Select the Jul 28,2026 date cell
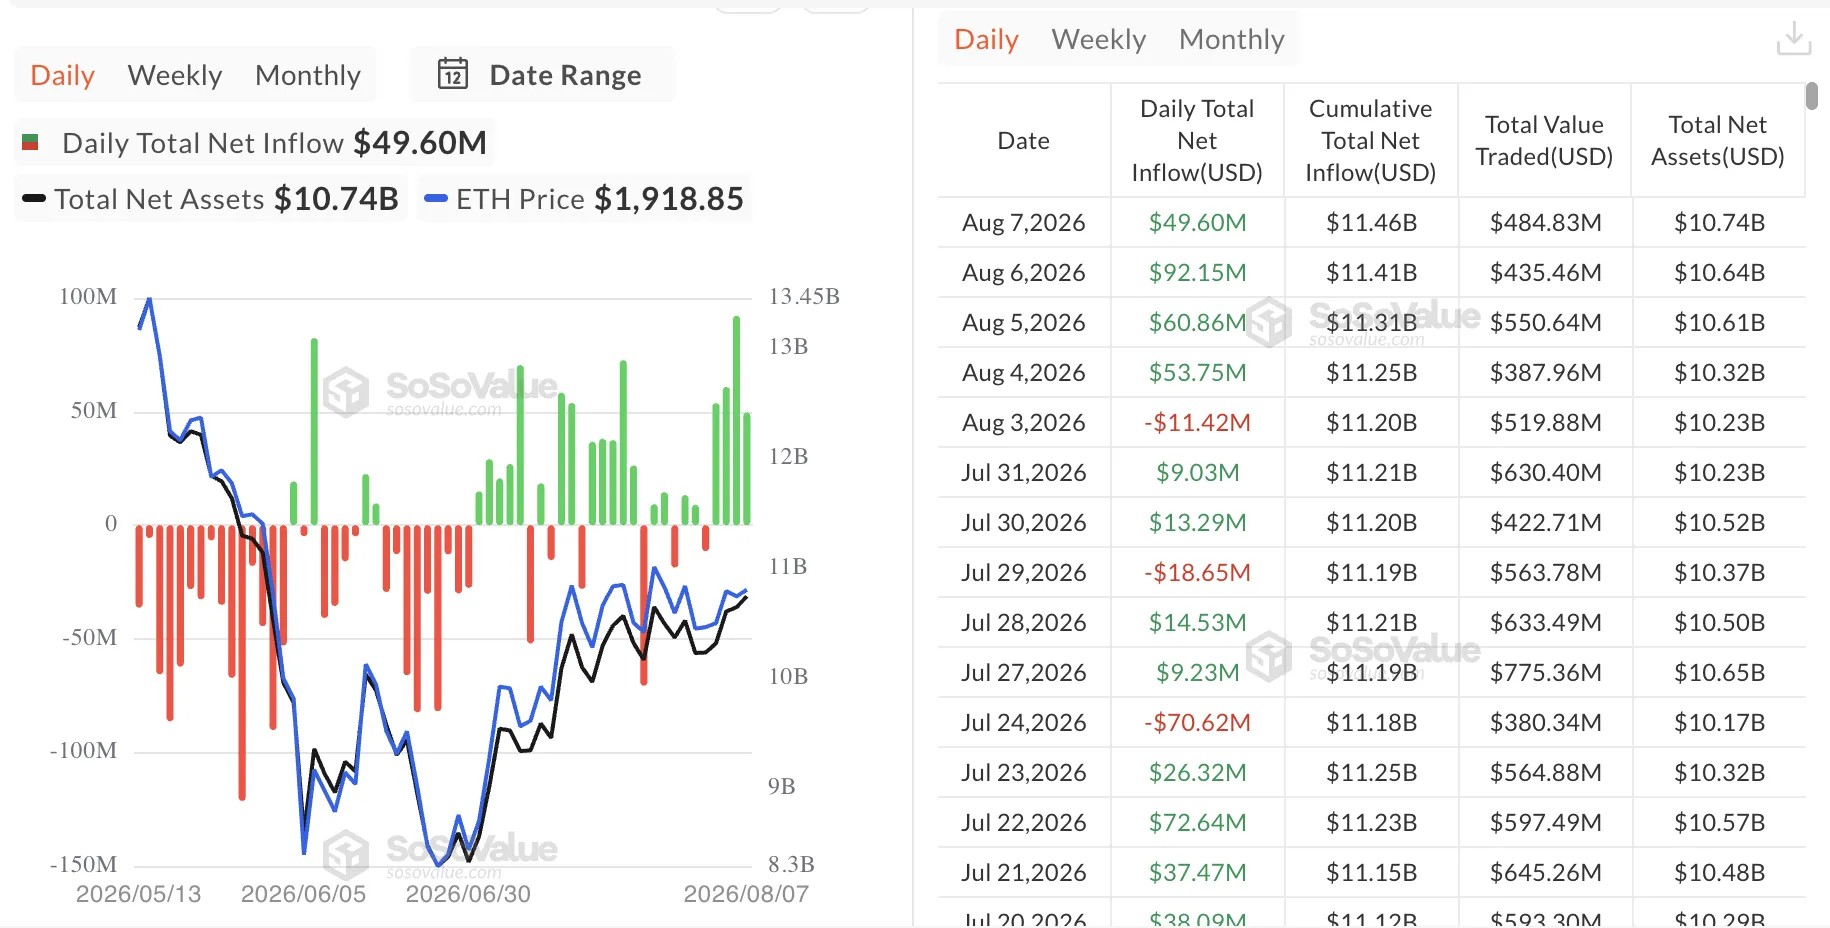The image size is (1830, 928). click(x=1024, y=622)
